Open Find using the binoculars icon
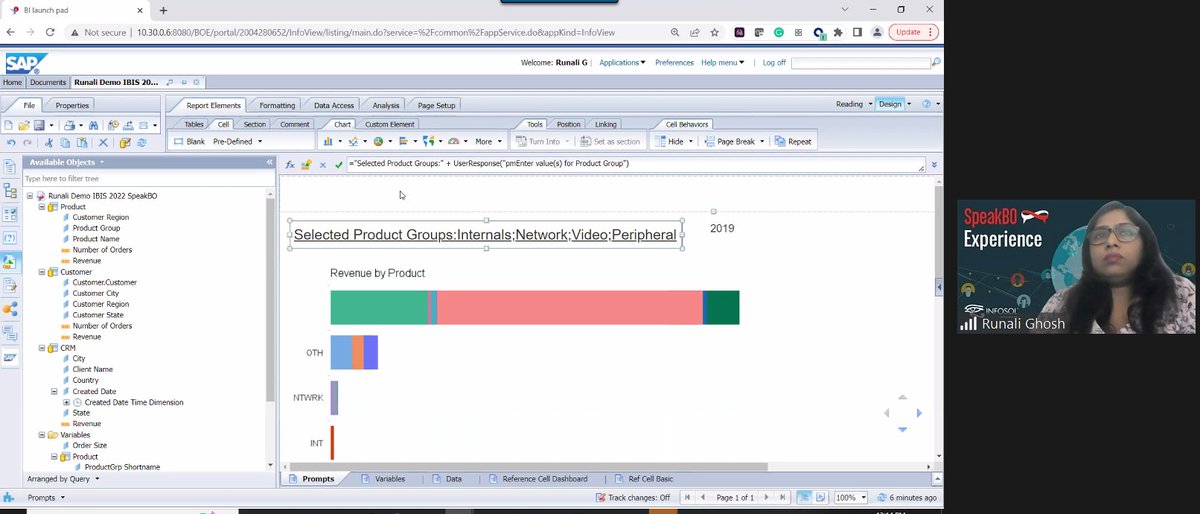Screen dimensions: 1200x514 93,125
